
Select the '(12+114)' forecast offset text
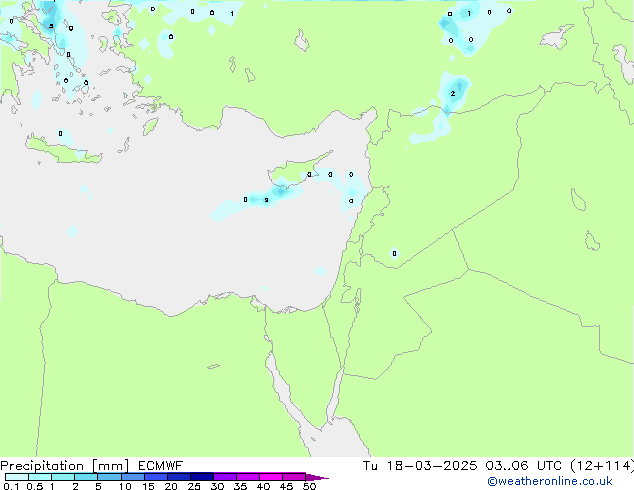click(602, 466)
